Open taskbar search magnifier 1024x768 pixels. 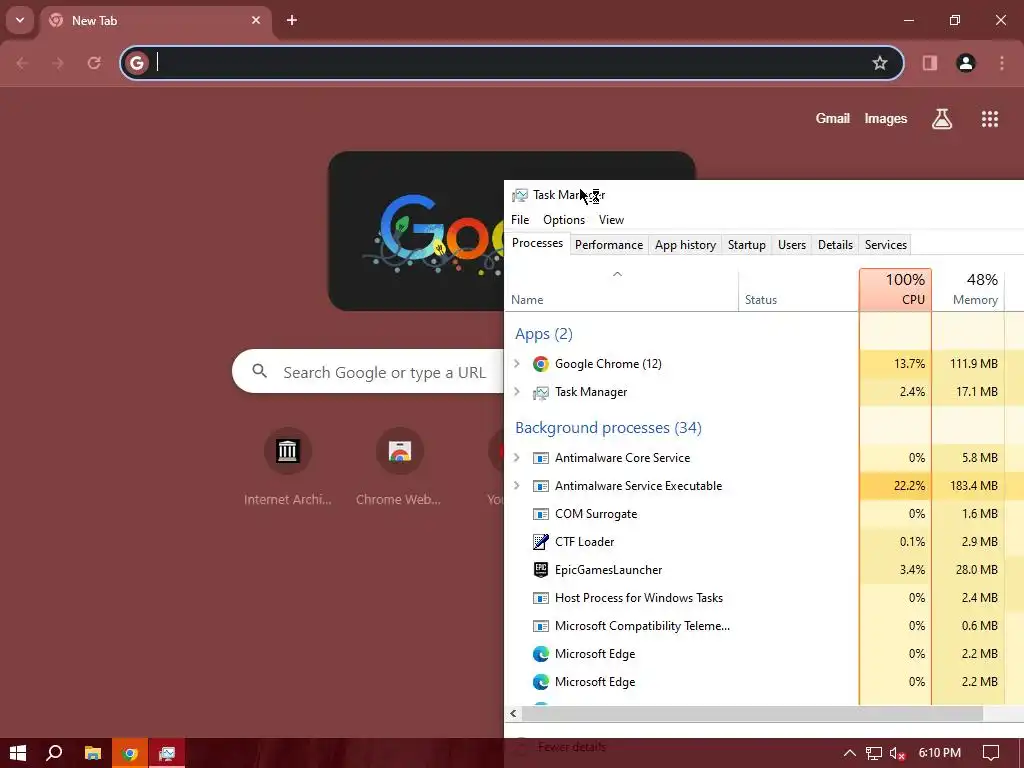tap(55, 753)
